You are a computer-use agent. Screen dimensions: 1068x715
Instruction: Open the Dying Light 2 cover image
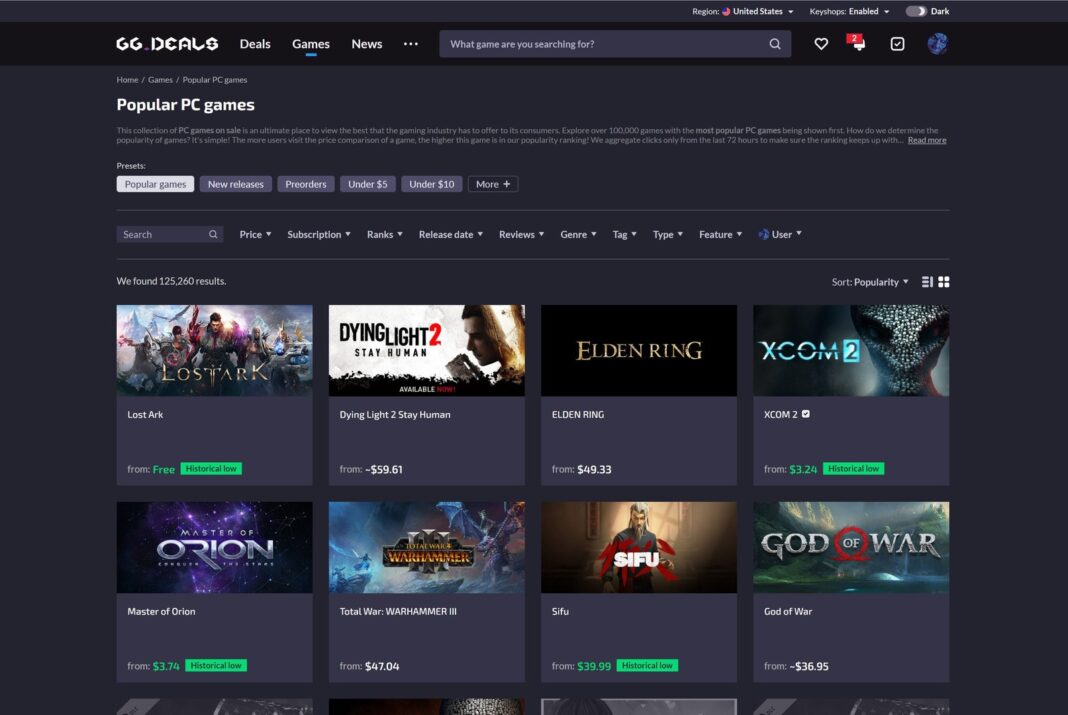pyautogui.click(x=426, y=350)
